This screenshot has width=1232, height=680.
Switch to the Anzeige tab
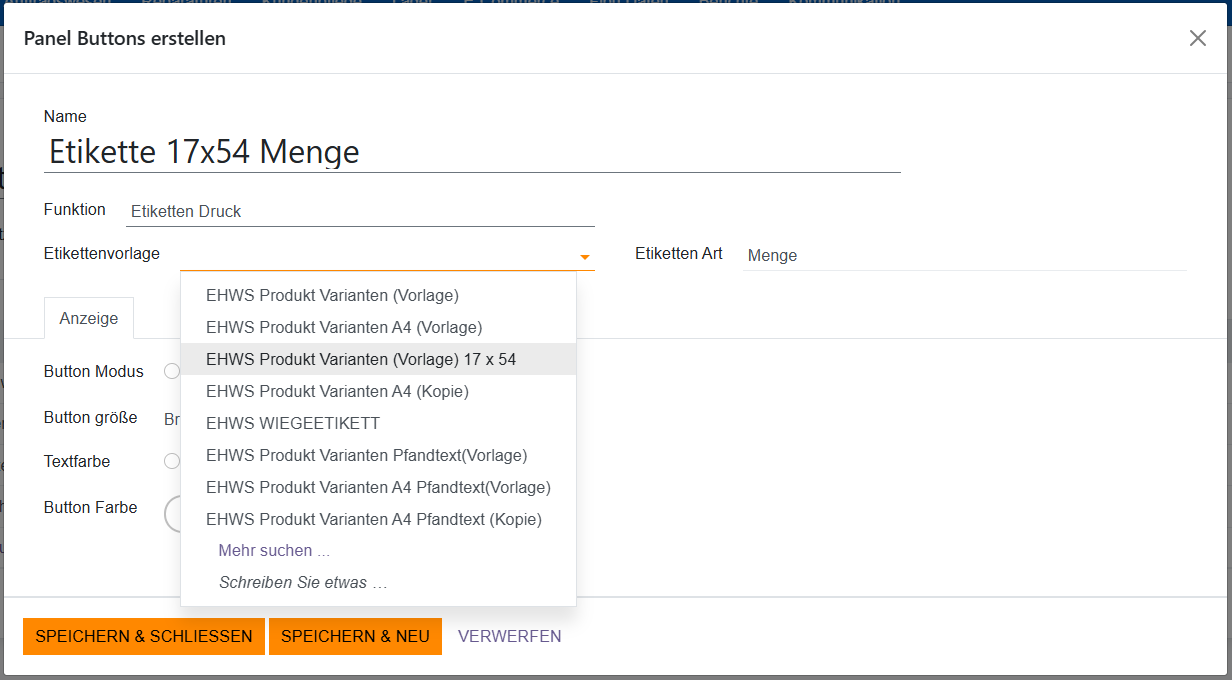click(x=89, y=318)
